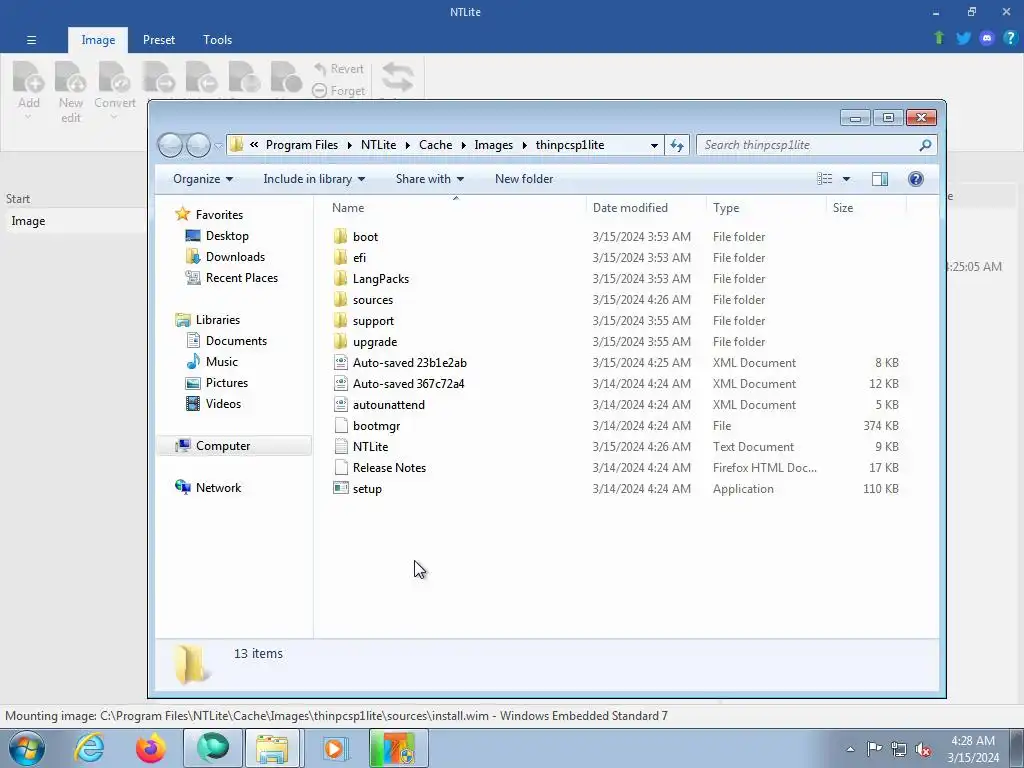Select the upgrade folder
The width and height of the screenshot is (1024, 768).
click(x=365, y=342)
